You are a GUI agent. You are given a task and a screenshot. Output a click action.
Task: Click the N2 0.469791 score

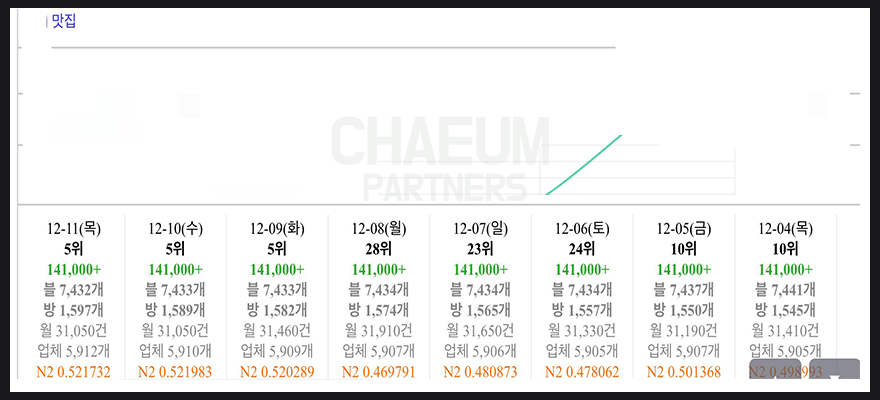[x=379, y=372]
